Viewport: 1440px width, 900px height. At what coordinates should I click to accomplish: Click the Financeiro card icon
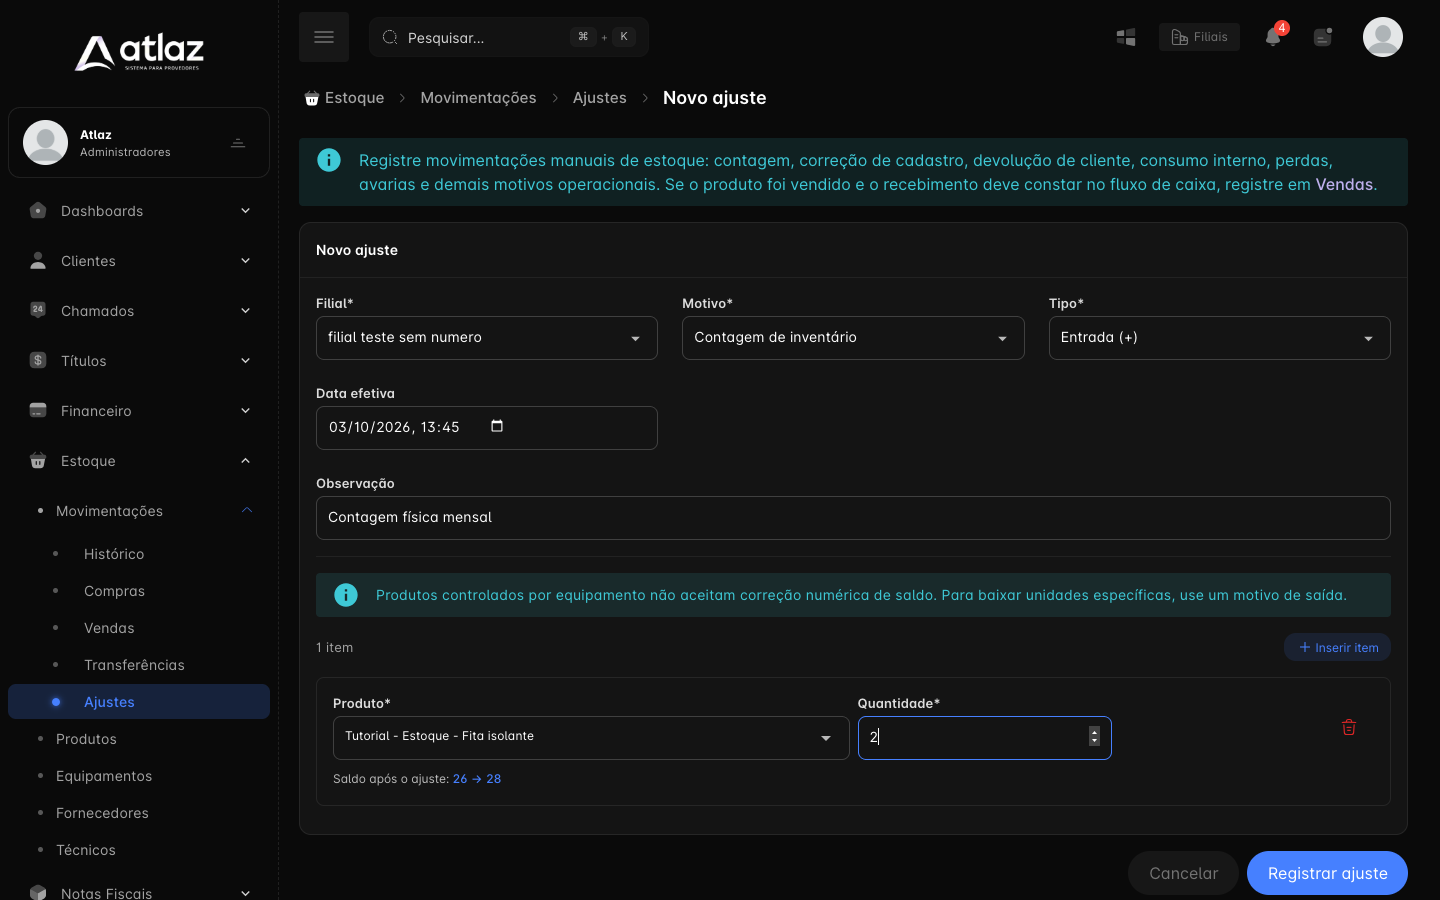tap(38, 411)
